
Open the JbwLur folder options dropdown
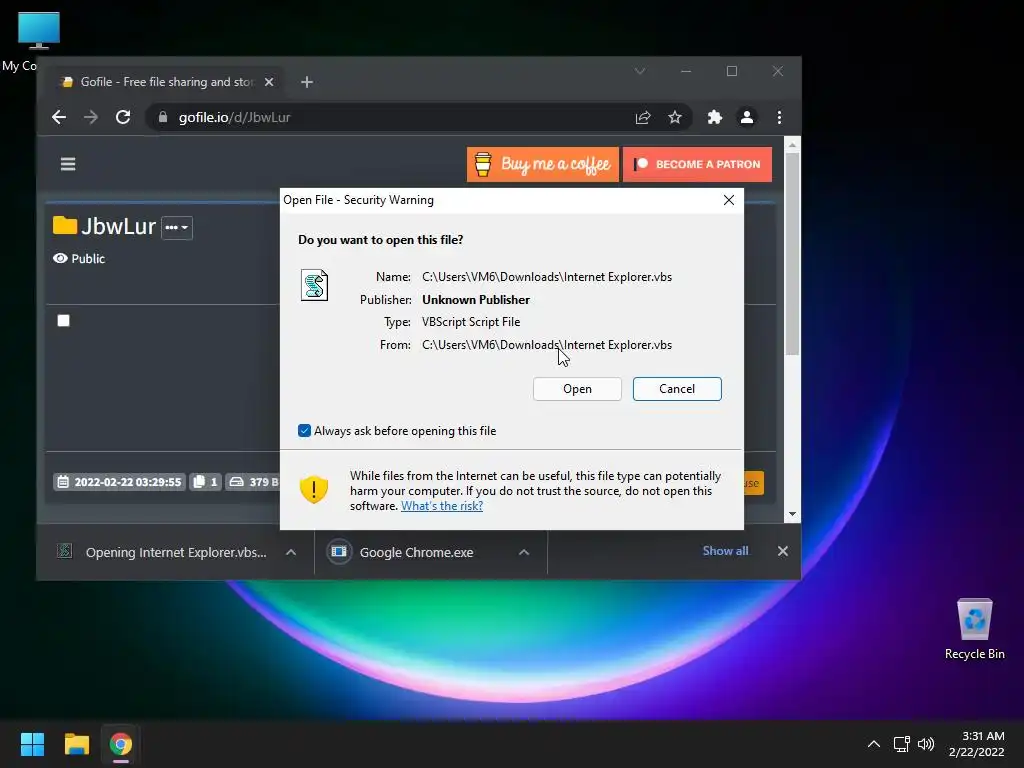click(x=176, y=227)
